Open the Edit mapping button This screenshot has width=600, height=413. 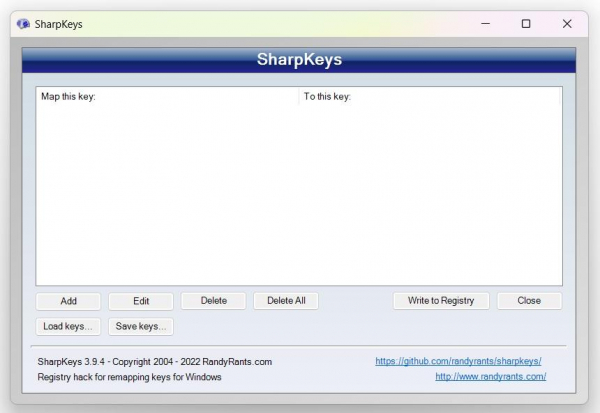(141, 301)
